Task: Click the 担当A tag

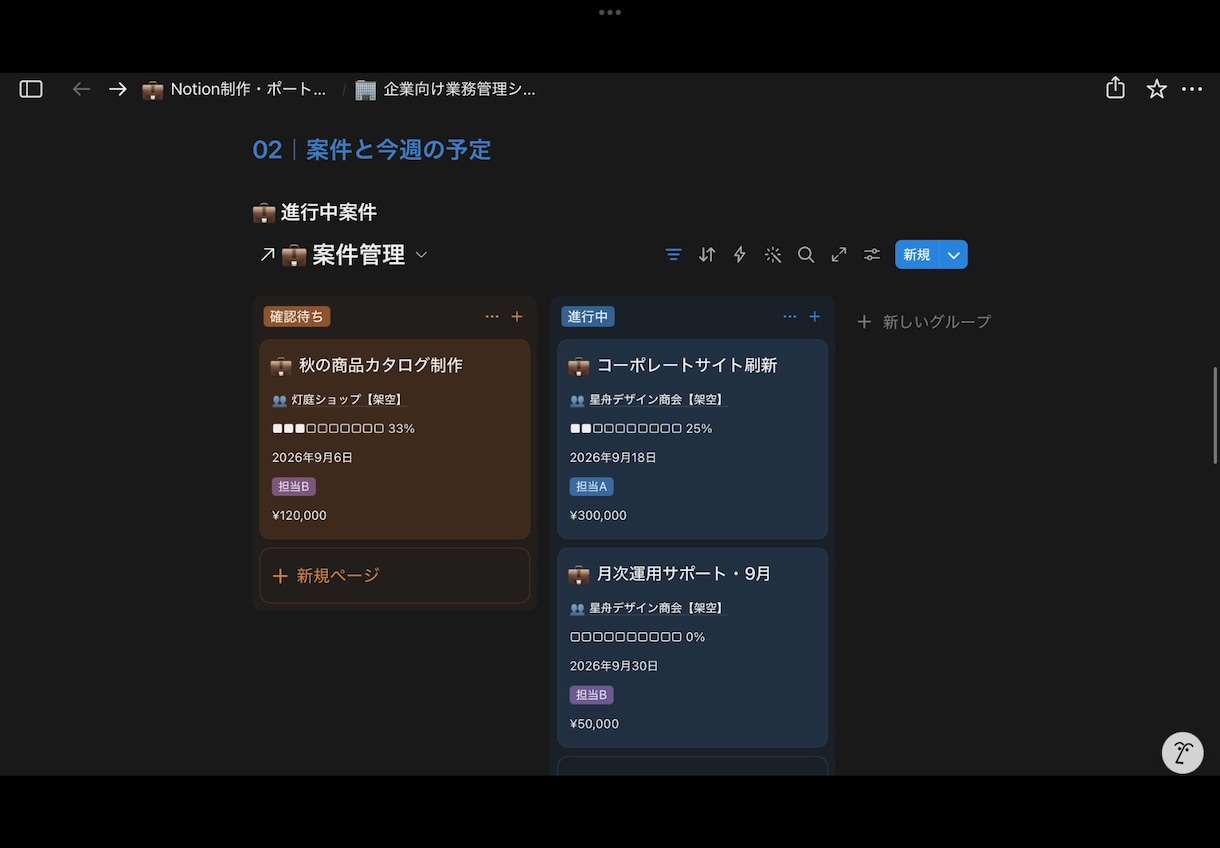Action: click(592, 487)
